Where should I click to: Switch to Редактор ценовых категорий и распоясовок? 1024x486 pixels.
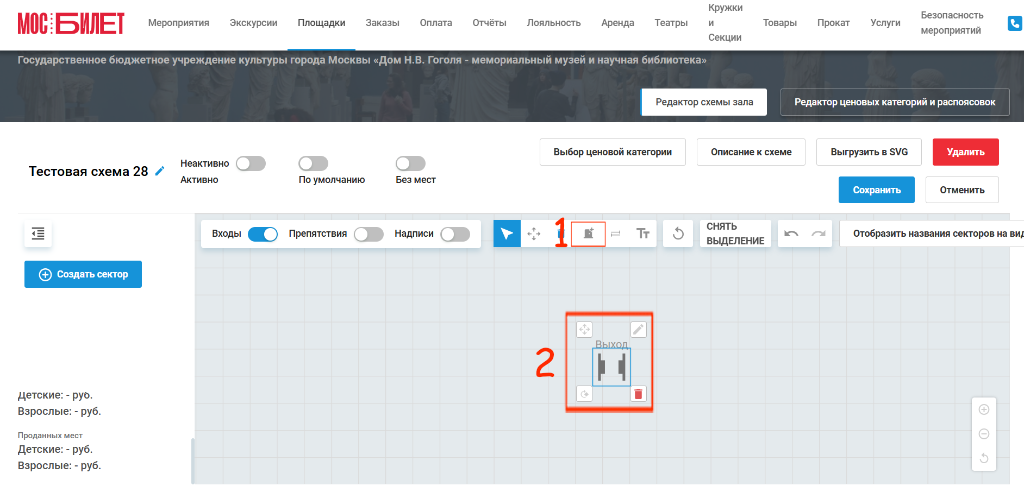(x=895, y=102)
